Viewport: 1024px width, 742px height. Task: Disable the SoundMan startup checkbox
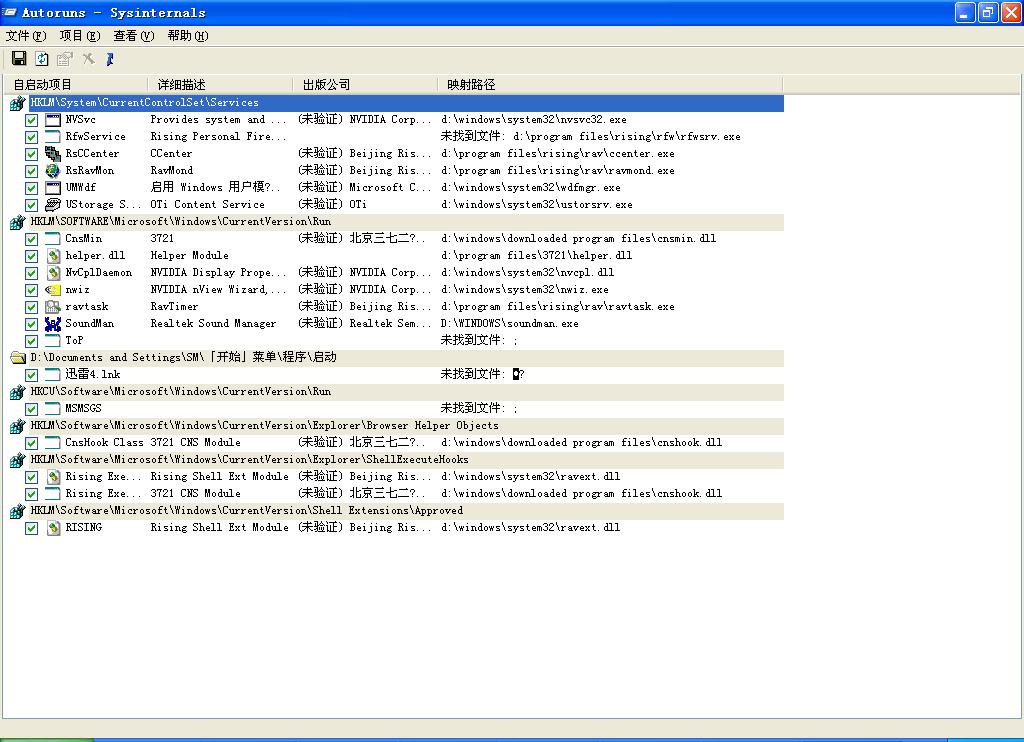click(31, 324)
